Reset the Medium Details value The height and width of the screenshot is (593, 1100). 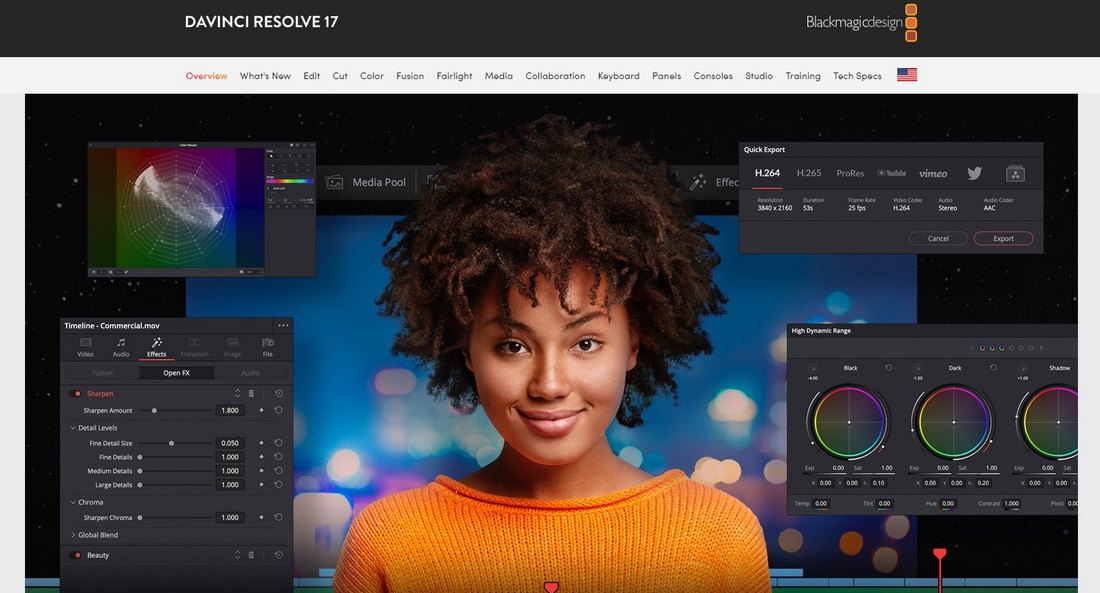(x=279, y=471)
